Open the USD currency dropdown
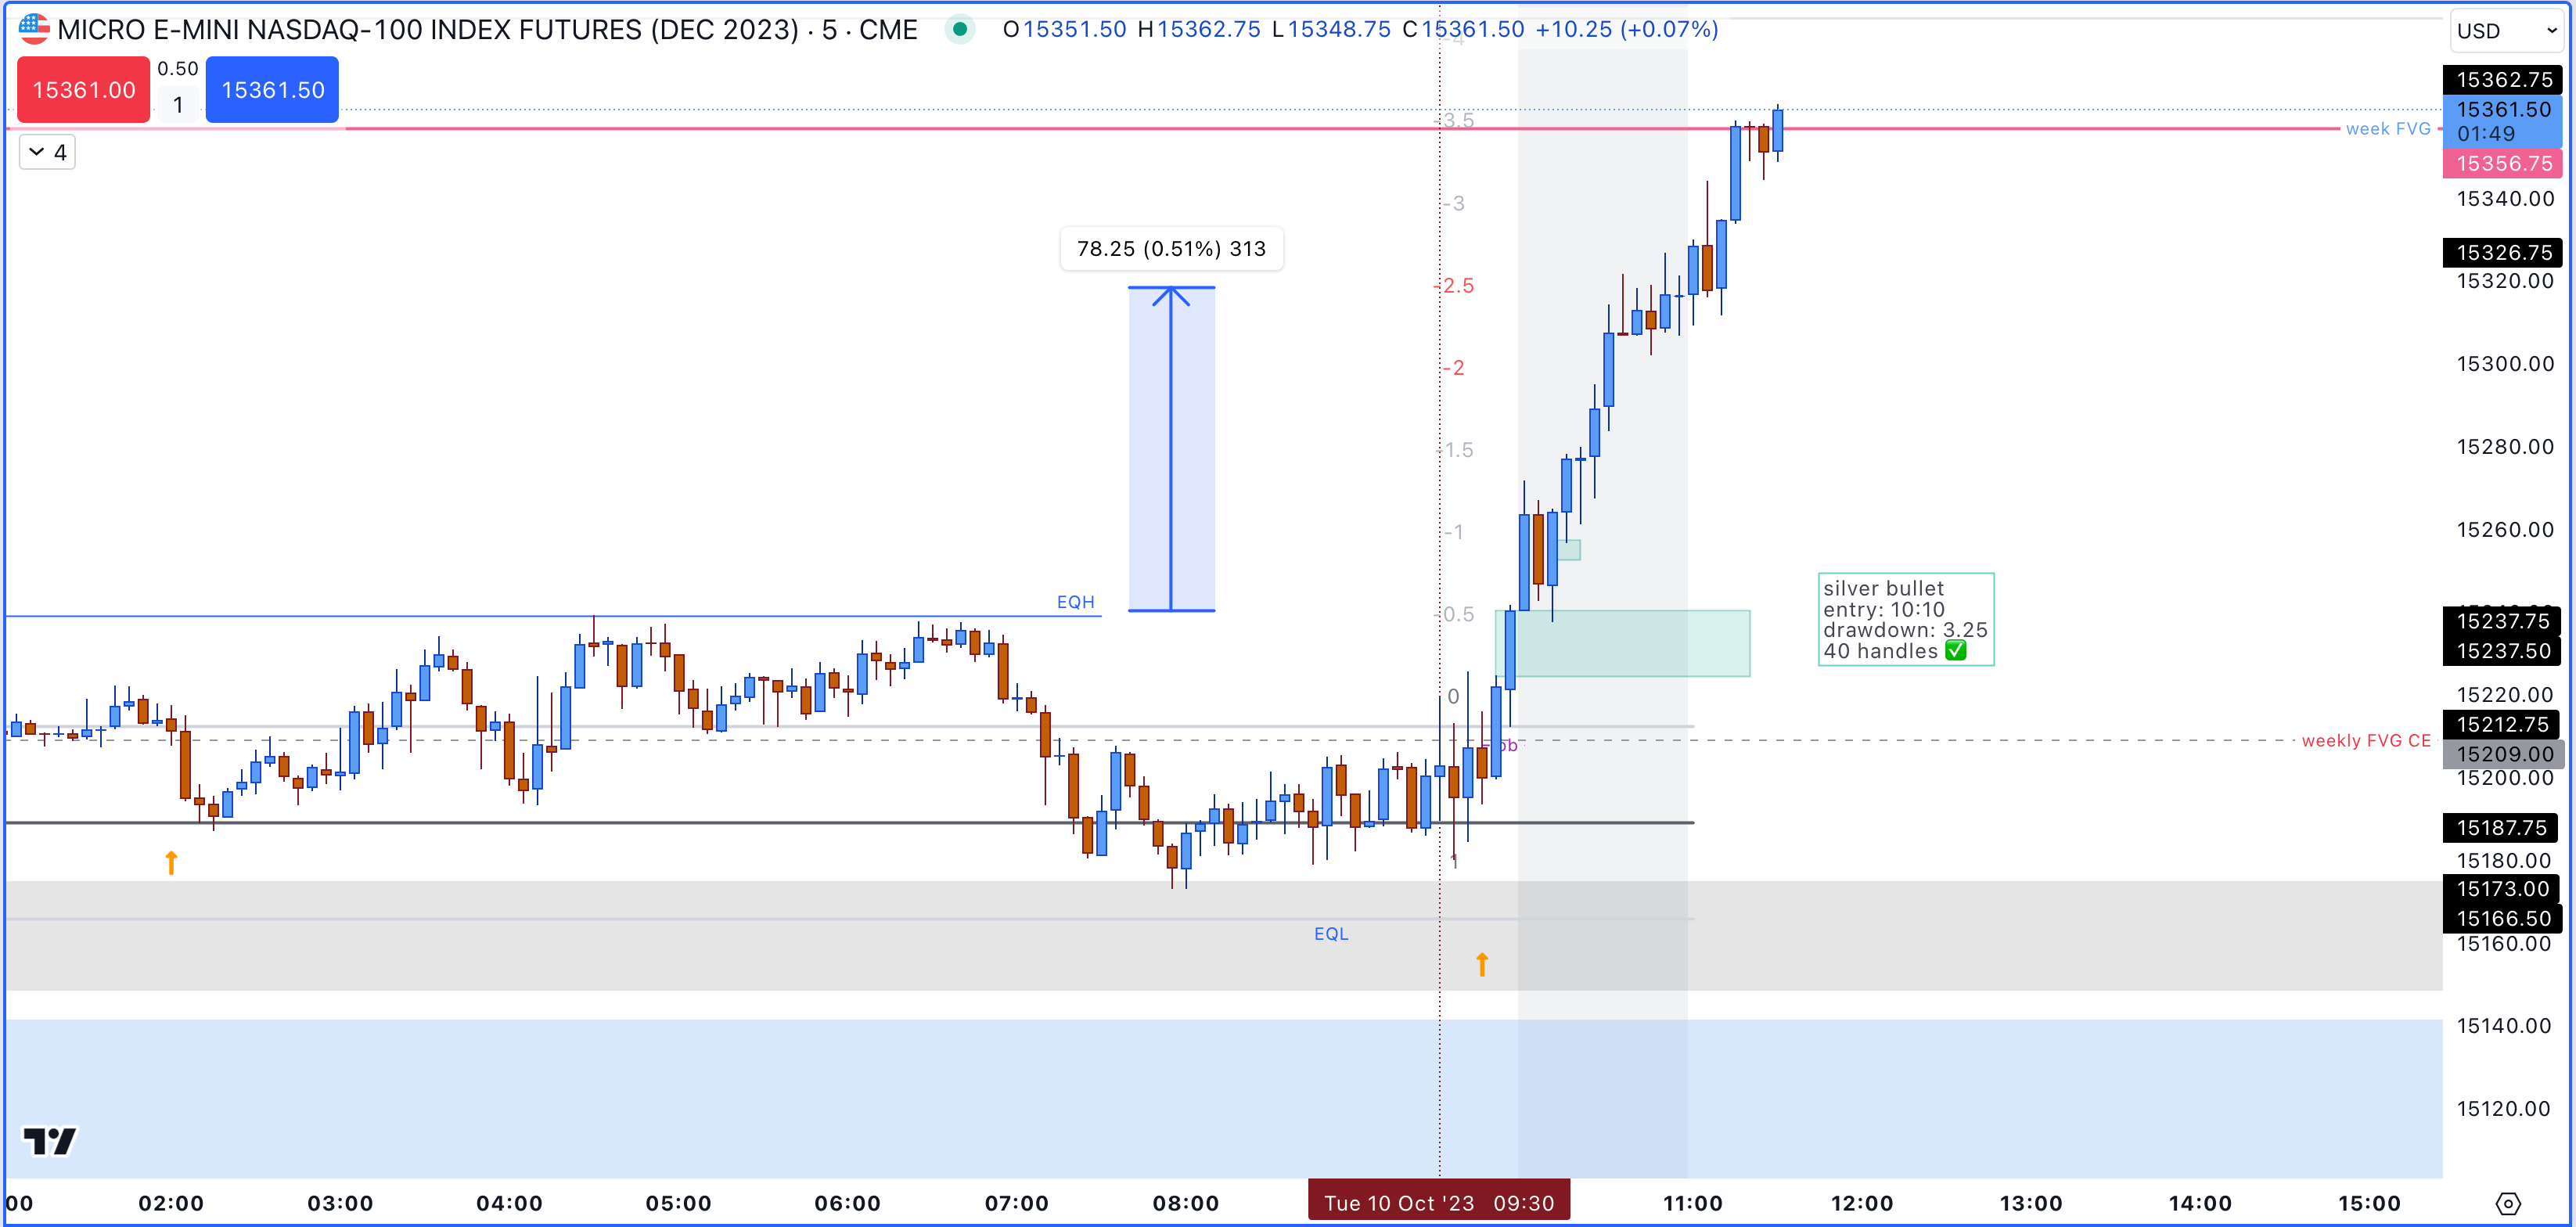The width and height of the screenshot is (2576, 1227). click(x=2506, y=31)
